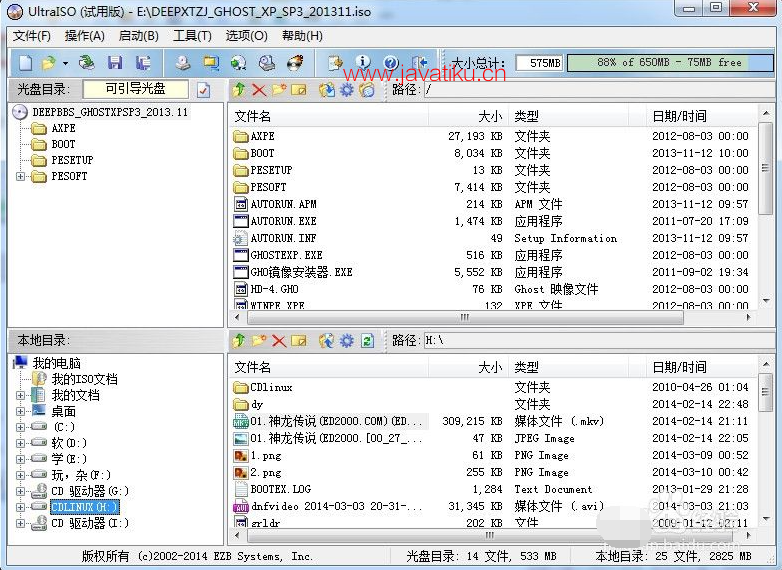Click the local path field showing H:\
Viewport: 782px width, 570px height.
pos(597,341)
